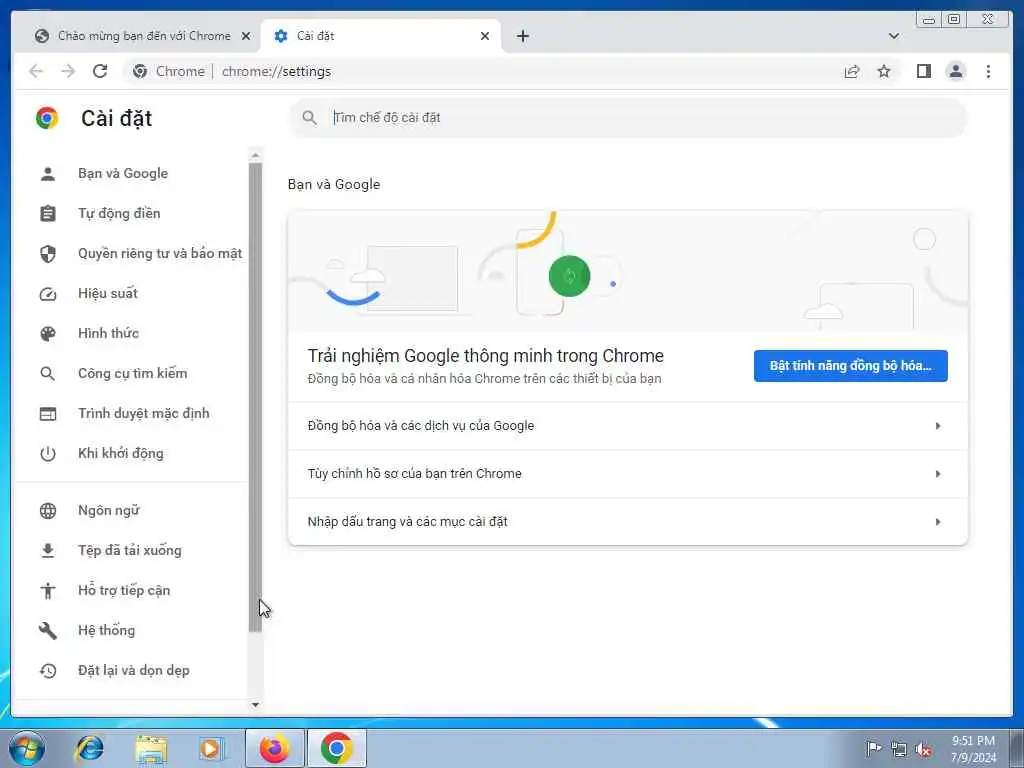Click the network icon in the system tray
This screenshot has height=768, width=1024.
(x=899, y=749)
